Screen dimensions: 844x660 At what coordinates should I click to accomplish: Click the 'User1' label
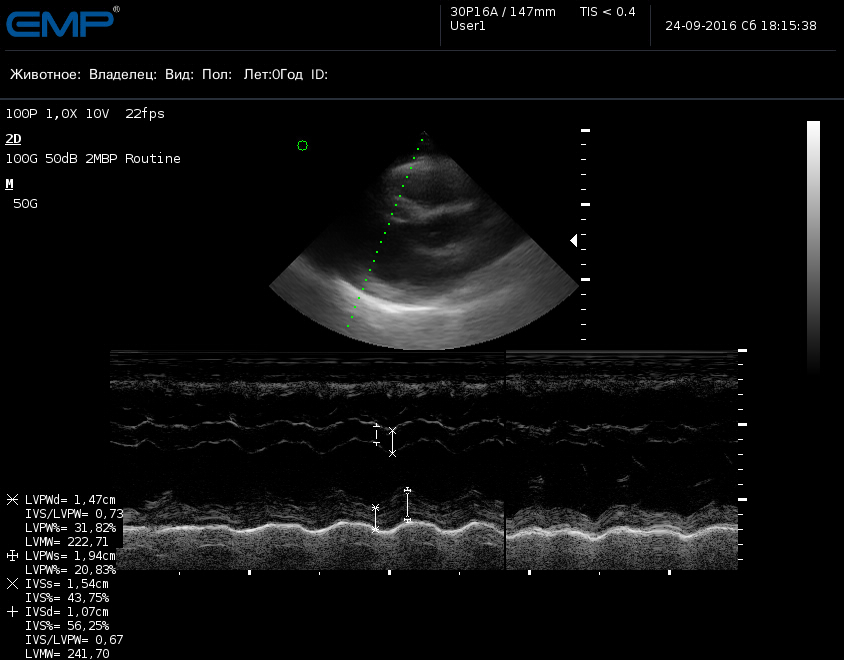(x=468, y=26)
